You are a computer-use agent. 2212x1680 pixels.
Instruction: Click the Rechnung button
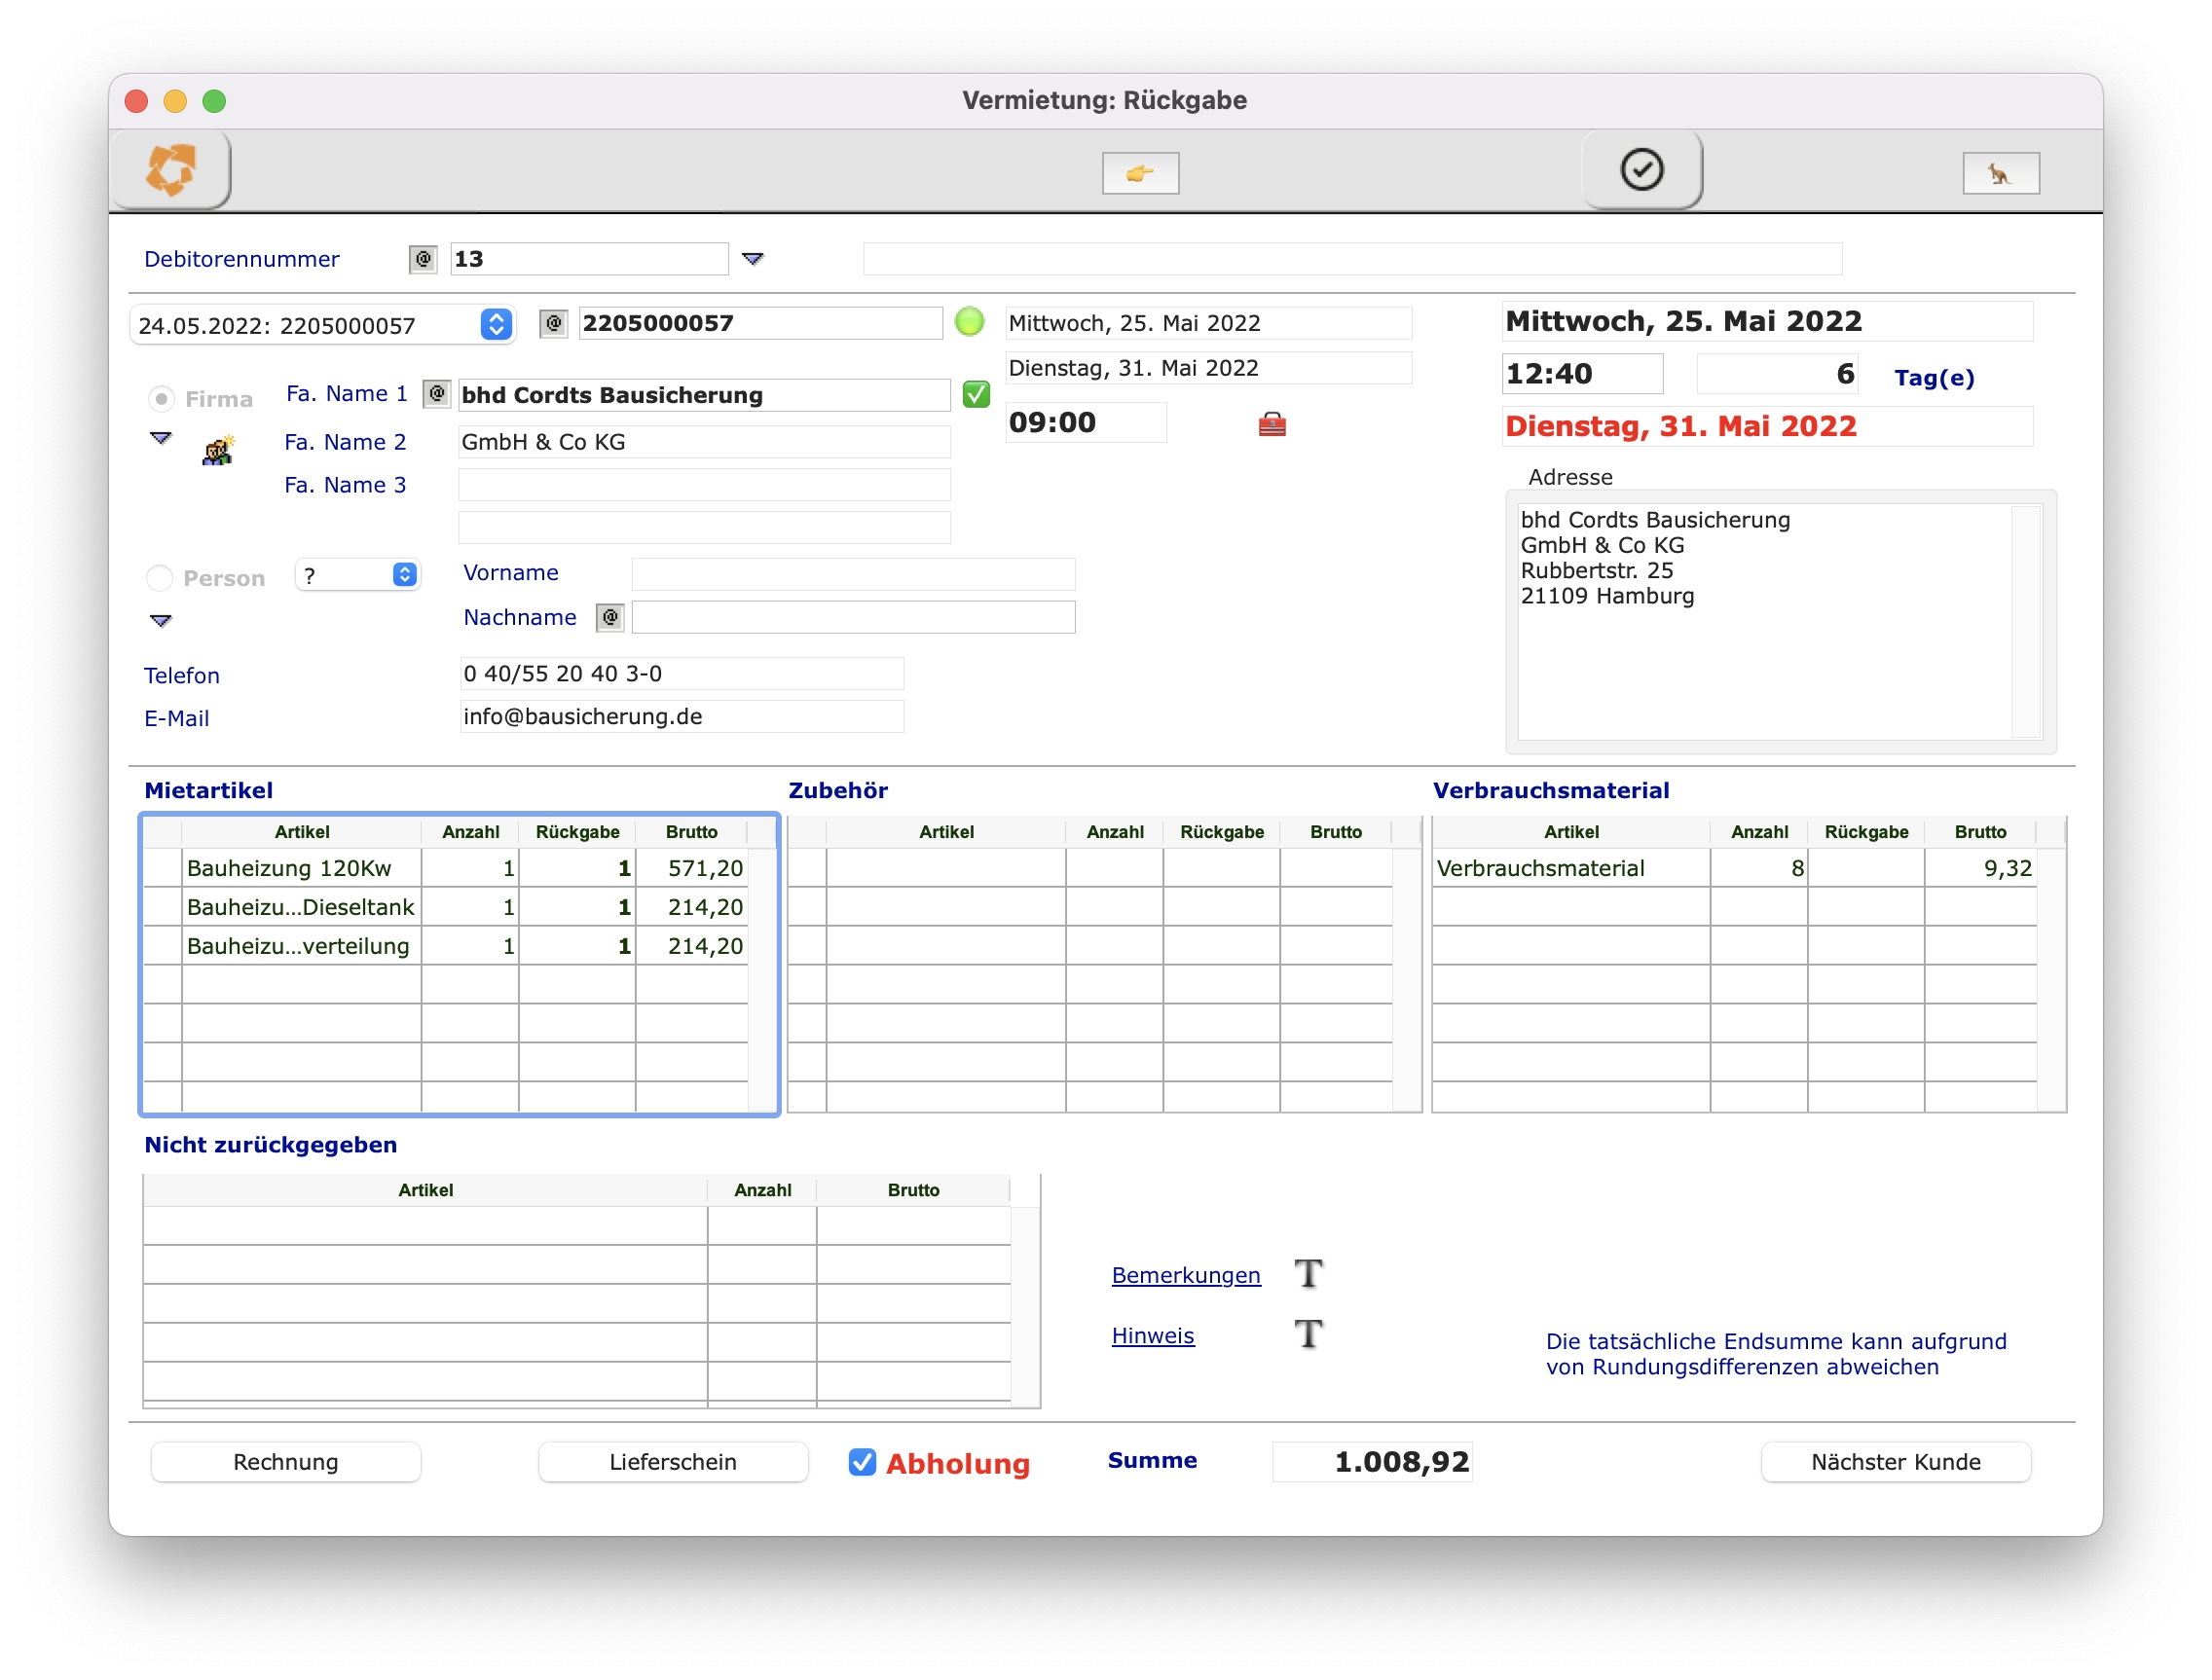[285, 1462]
